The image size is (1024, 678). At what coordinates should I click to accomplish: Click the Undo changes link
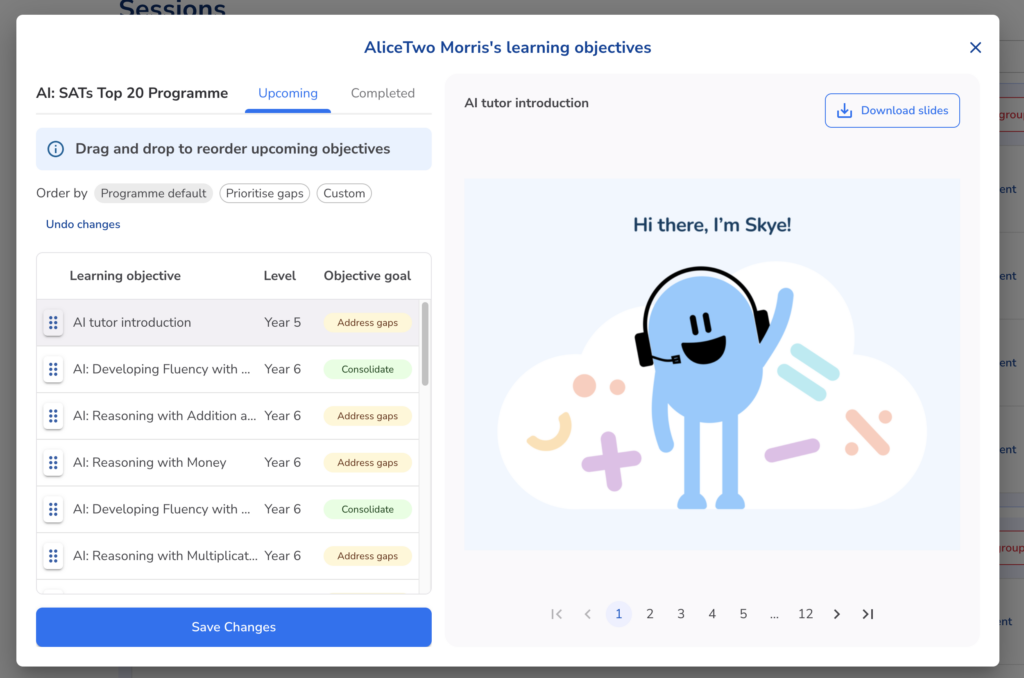pos(83,224)
